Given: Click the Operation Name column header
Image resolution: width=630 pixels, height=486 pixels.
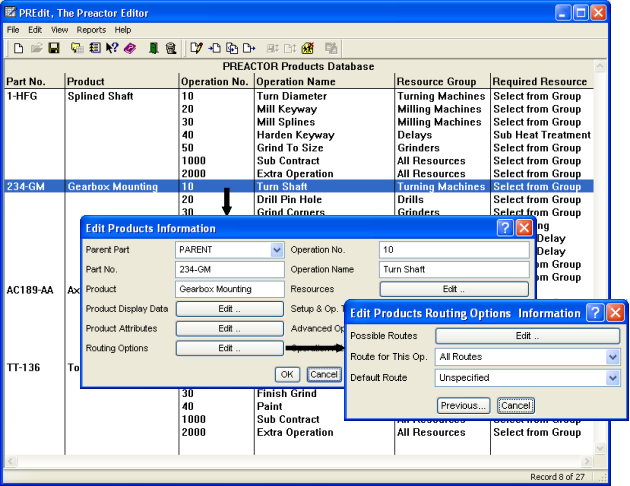Looking at the screenshot, I should click(x=296, y=82).
